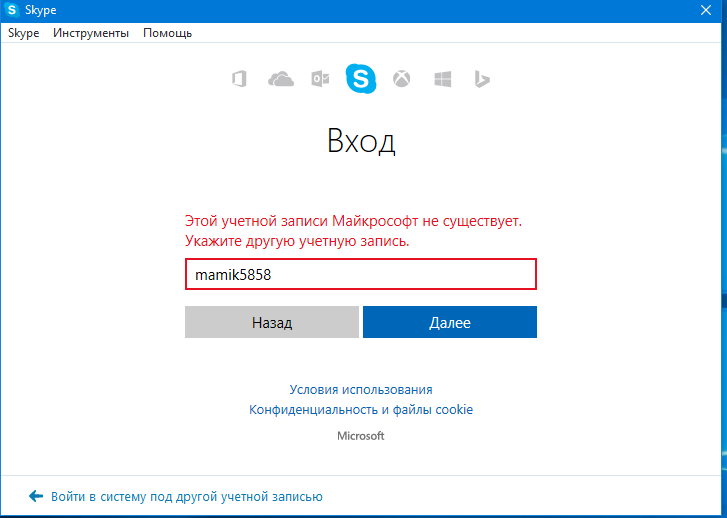Screen dimensions: 727x518
Task: Click the Office icon in the services row
Action: [239, 79]
